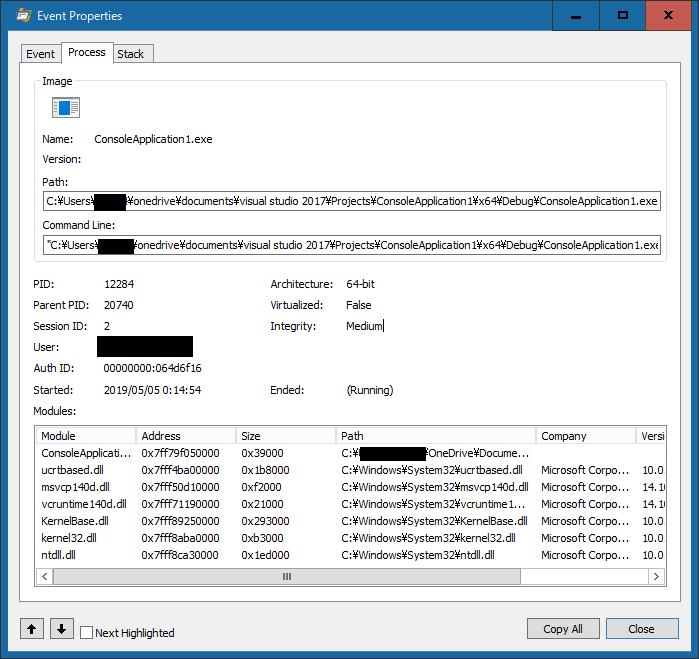The height and width of the screenshot is (659, 699).
Task: Click the next event down arrow button
Action: [x=62, y=629]
